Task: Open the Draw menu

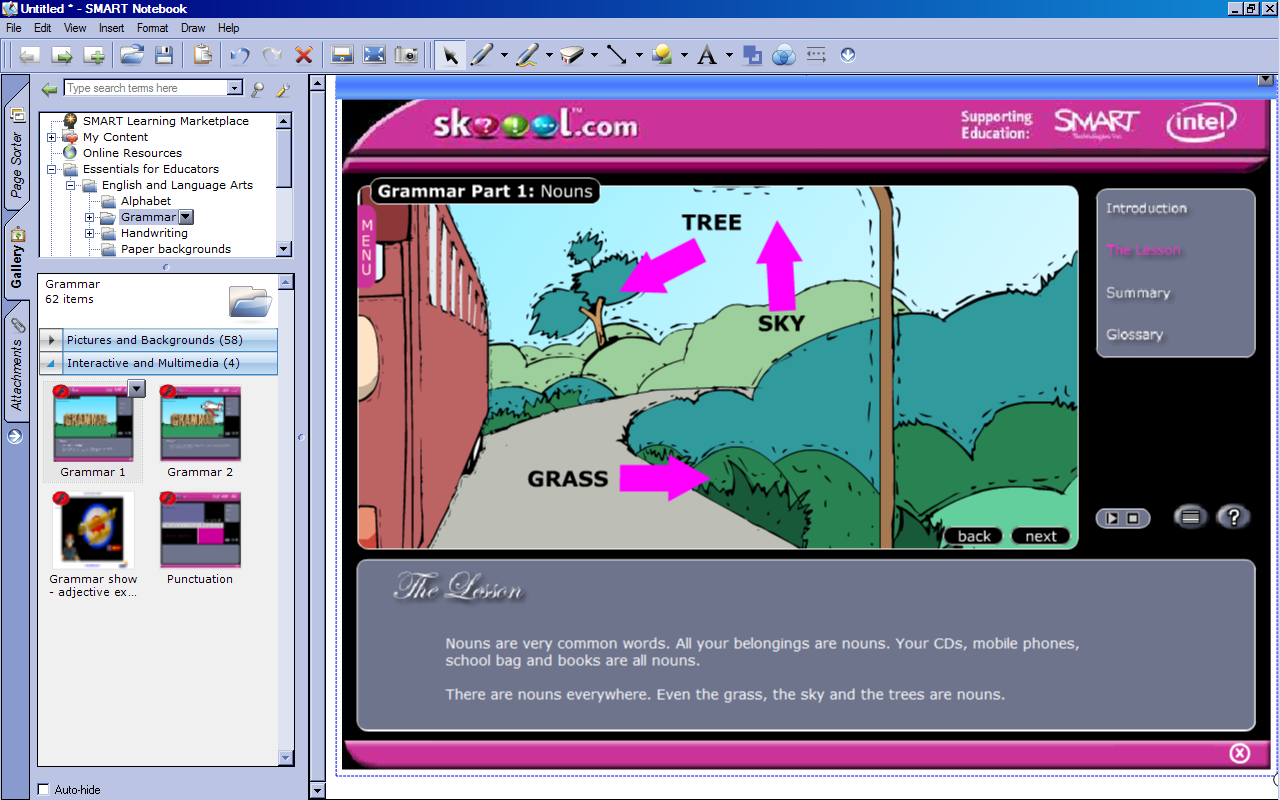Action: [x=193, y=28]
